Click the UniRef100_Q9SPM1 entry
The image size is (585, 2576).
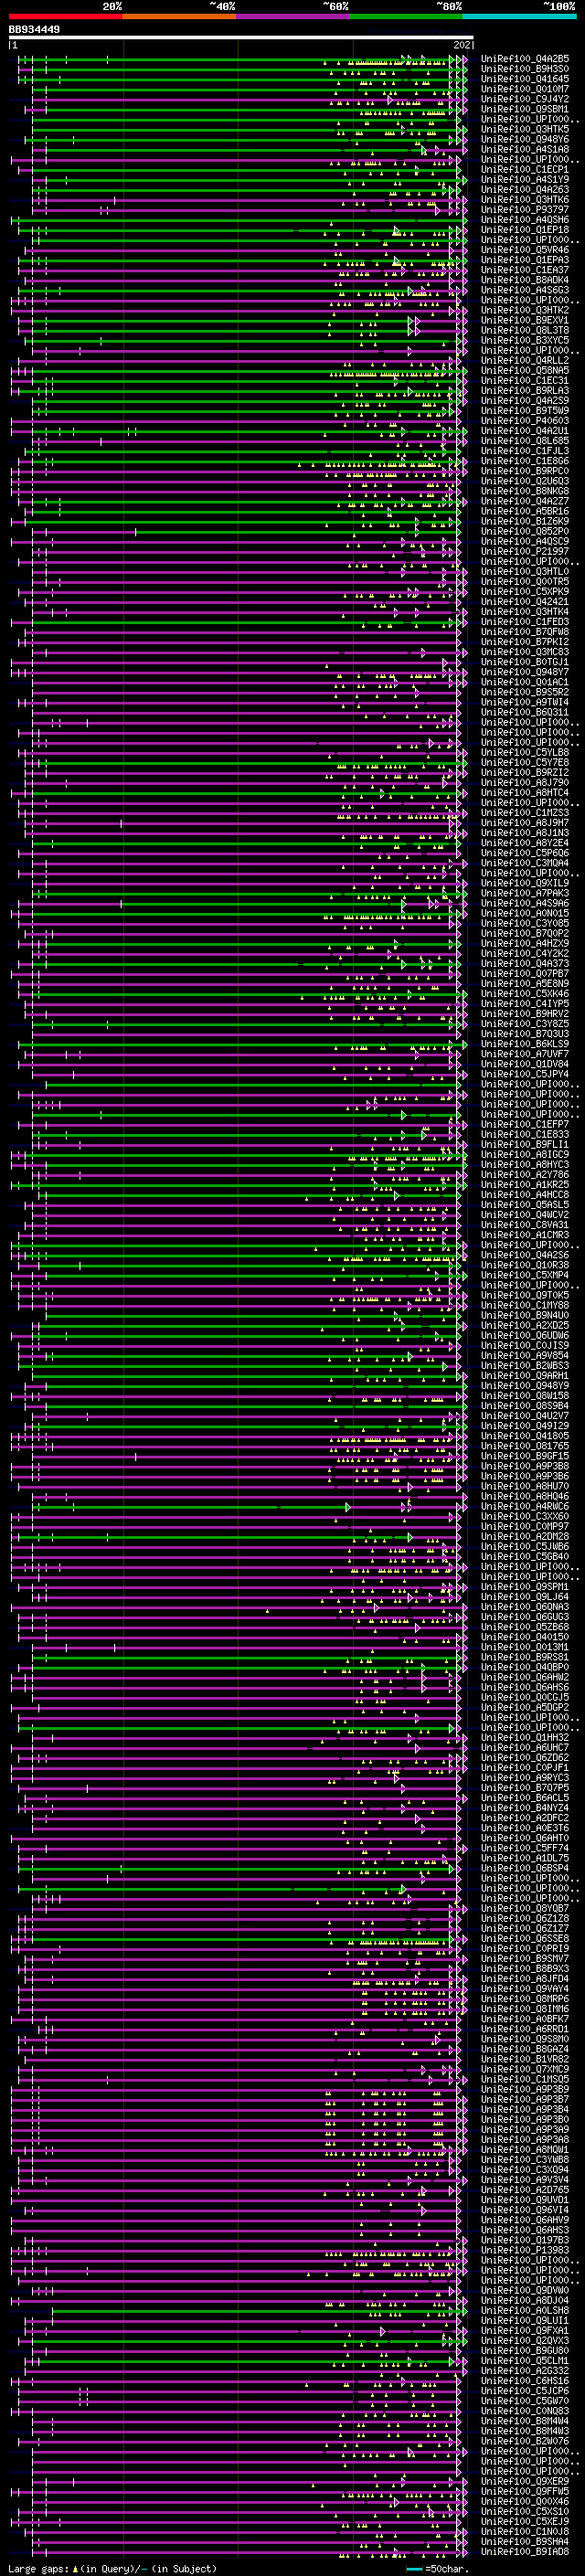click(x=525, y=1586)
